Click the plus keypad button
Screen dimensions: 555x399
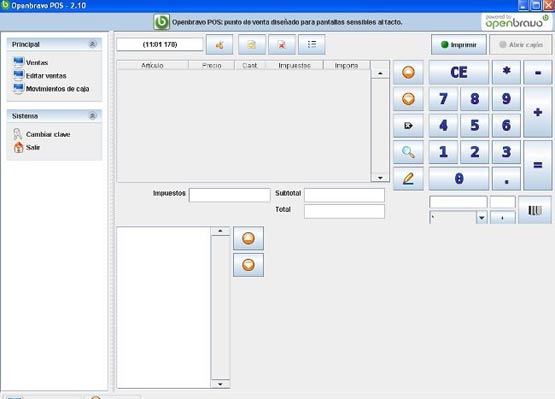(538, 112)
